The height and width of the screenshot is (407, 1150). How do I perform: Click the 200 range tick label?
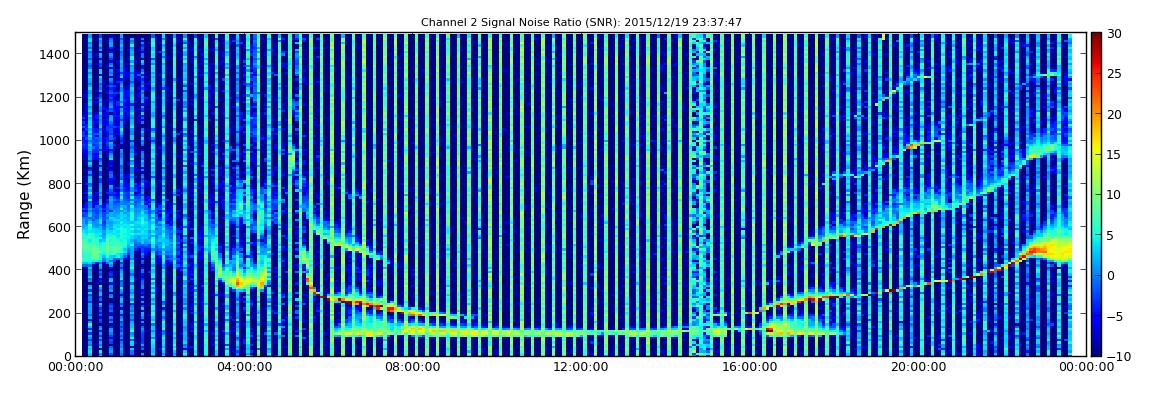[x=59, y=314]
